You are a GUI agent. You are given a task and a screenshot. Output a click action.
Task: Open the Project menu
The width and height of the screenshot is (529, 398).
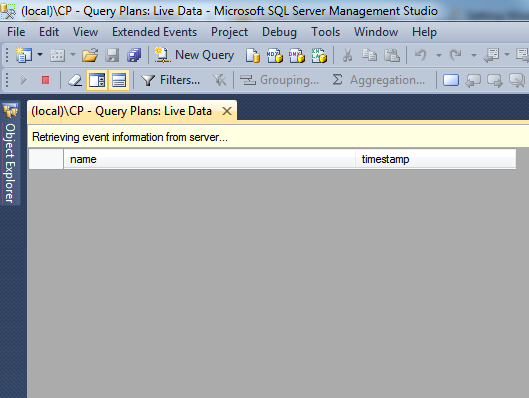229,32
